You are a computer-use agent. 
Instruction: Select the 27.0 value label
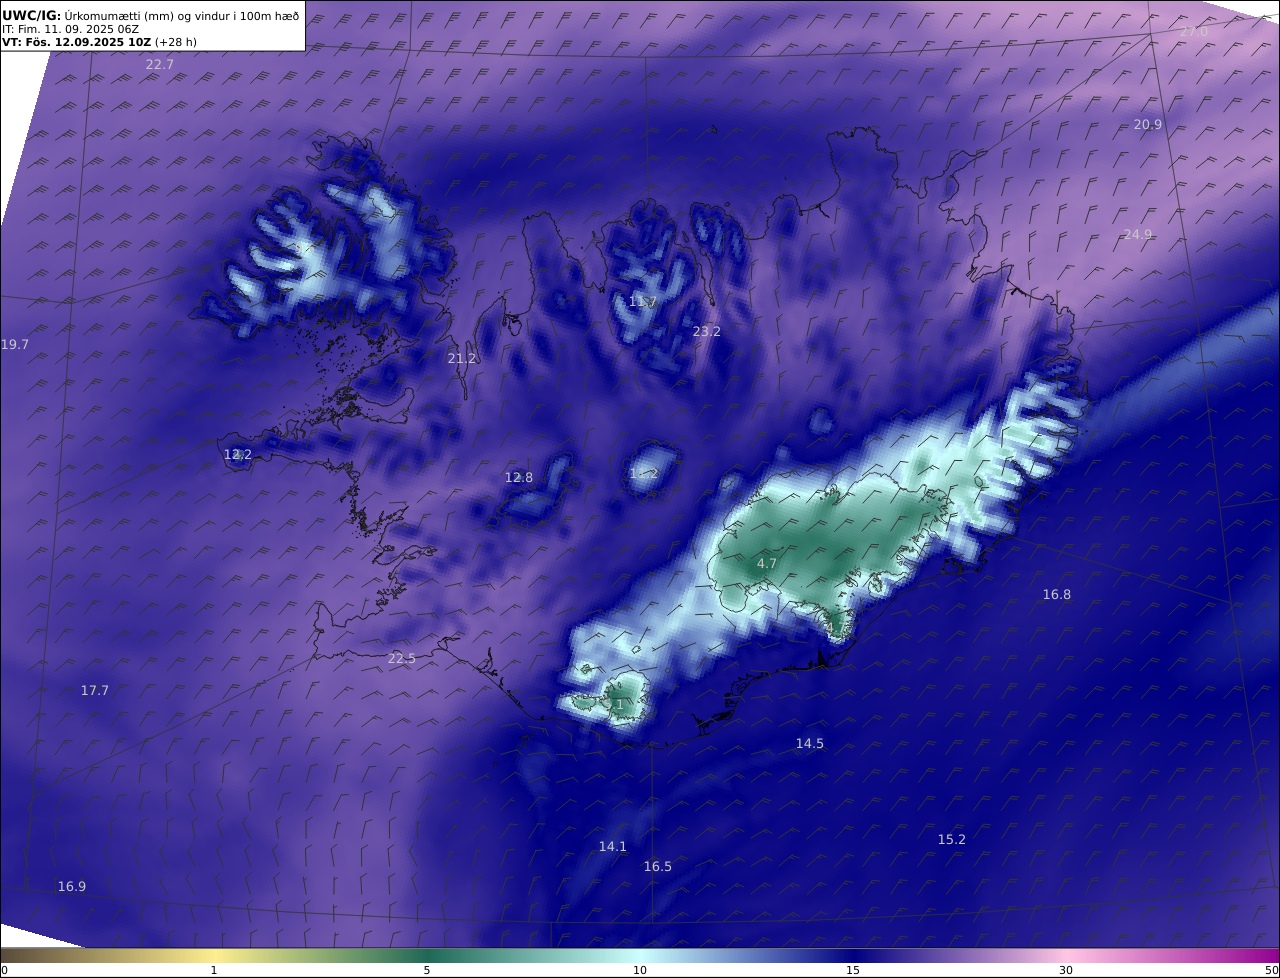coord(1194,32)
